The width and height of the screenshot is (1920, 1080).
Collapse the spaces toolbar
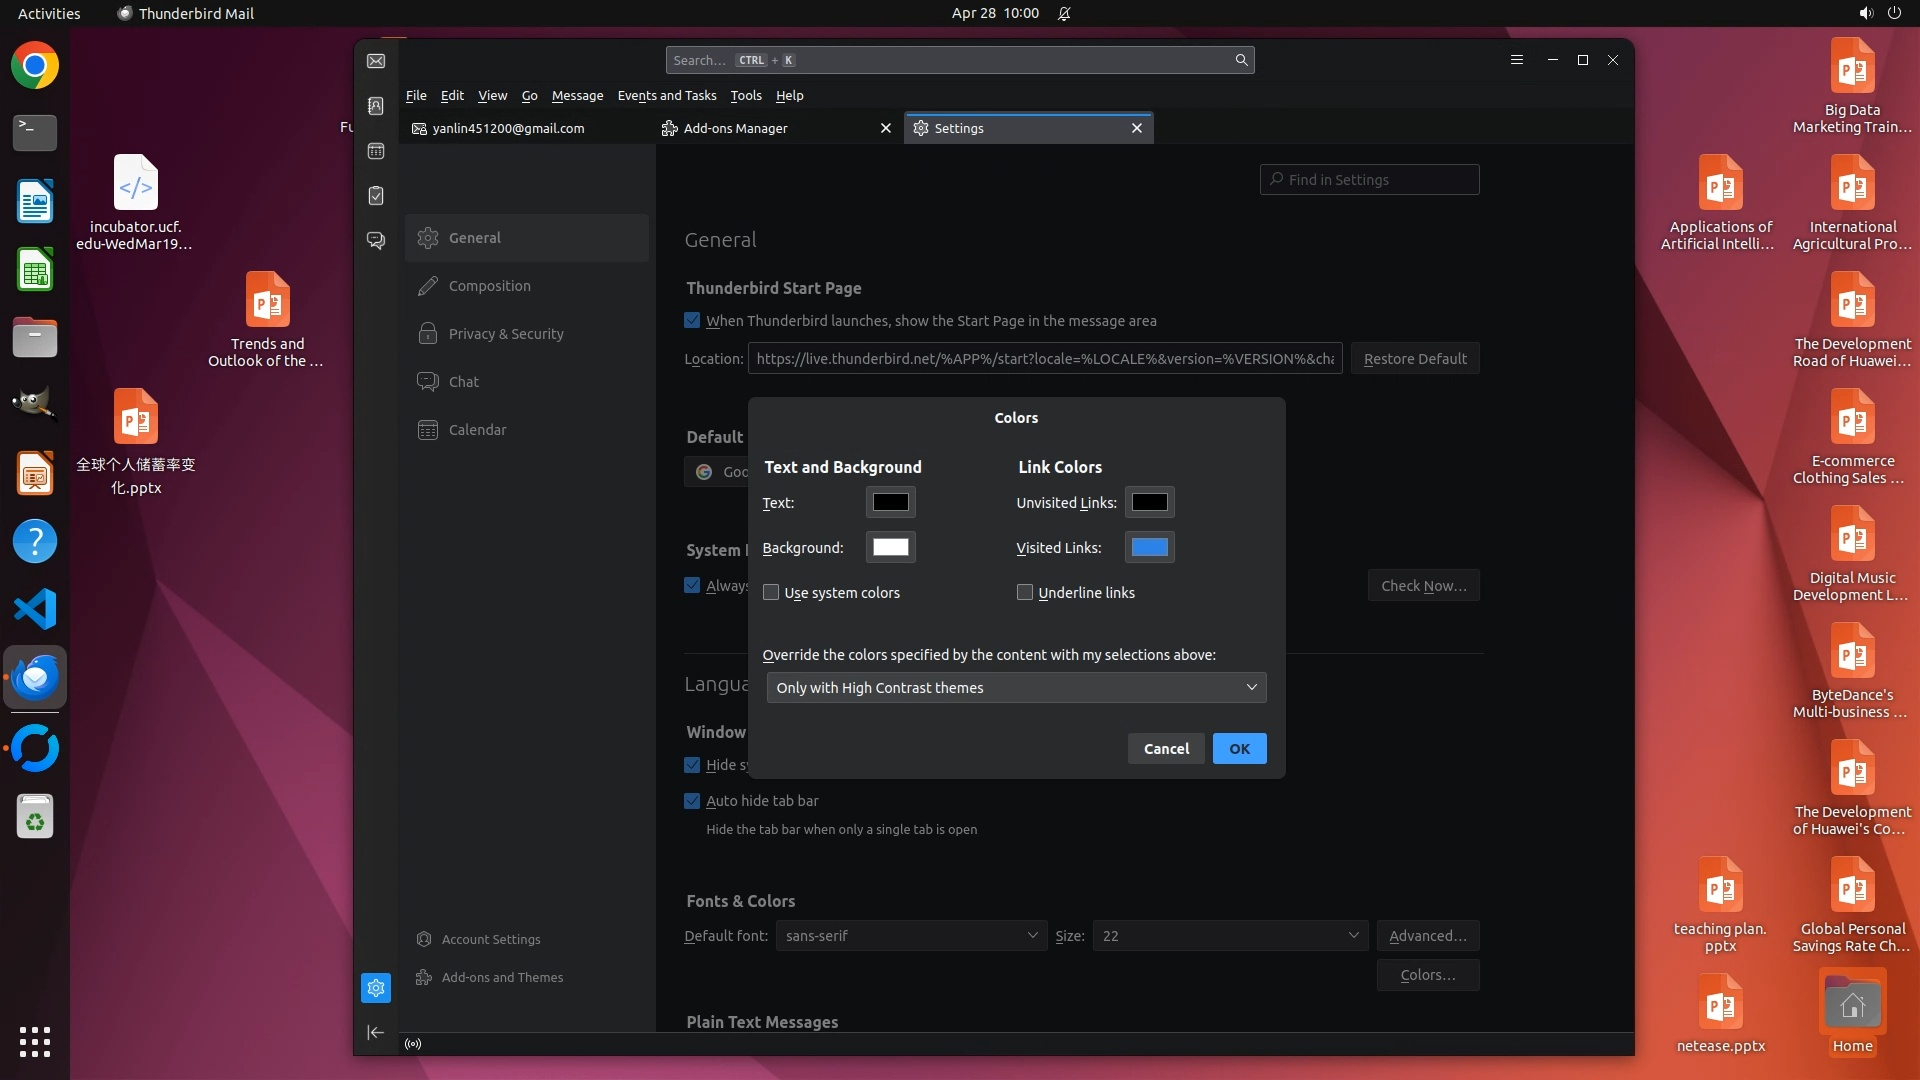coord(376,1032)
